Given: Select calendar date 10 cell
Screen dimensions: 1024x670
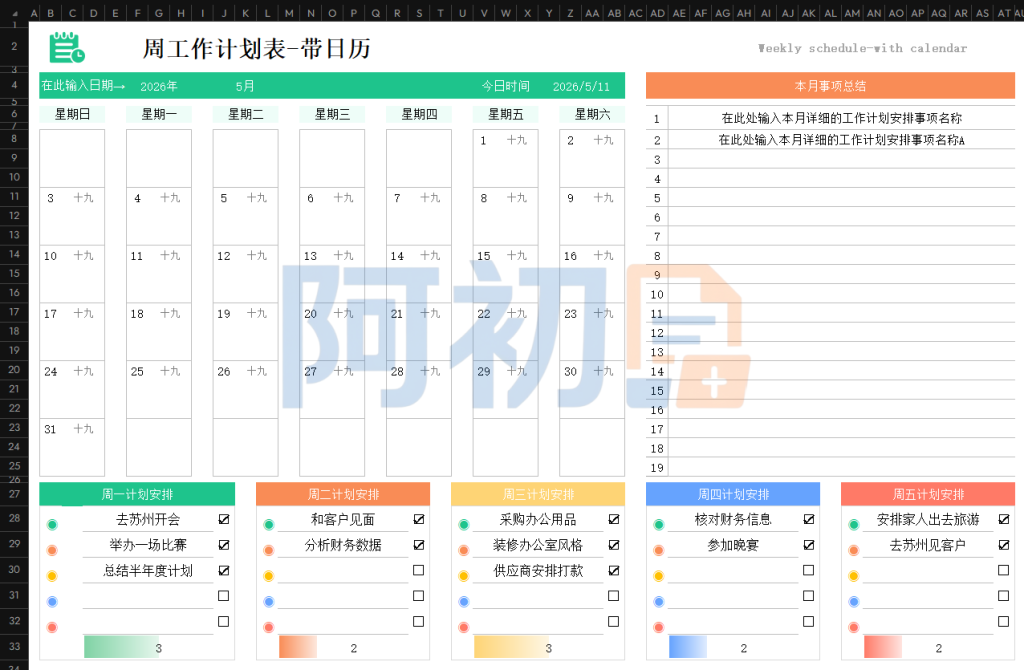Looking at the screenshot, I should point(72,274).
